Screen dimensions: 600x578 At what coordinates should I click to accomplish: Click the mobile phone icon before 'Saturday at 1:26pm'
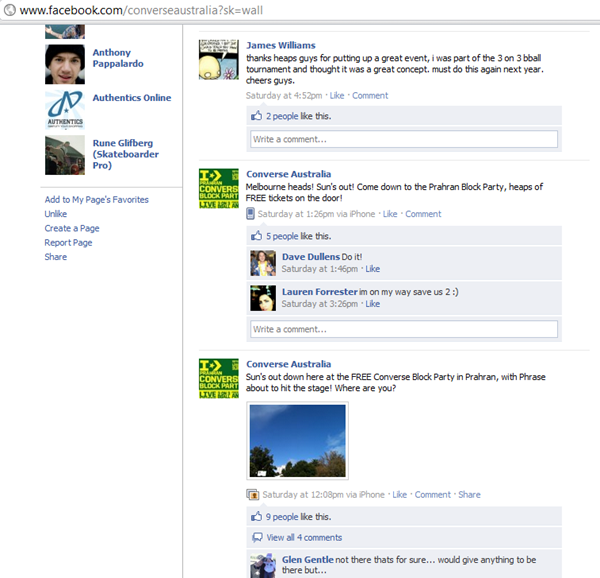(250, 213)
